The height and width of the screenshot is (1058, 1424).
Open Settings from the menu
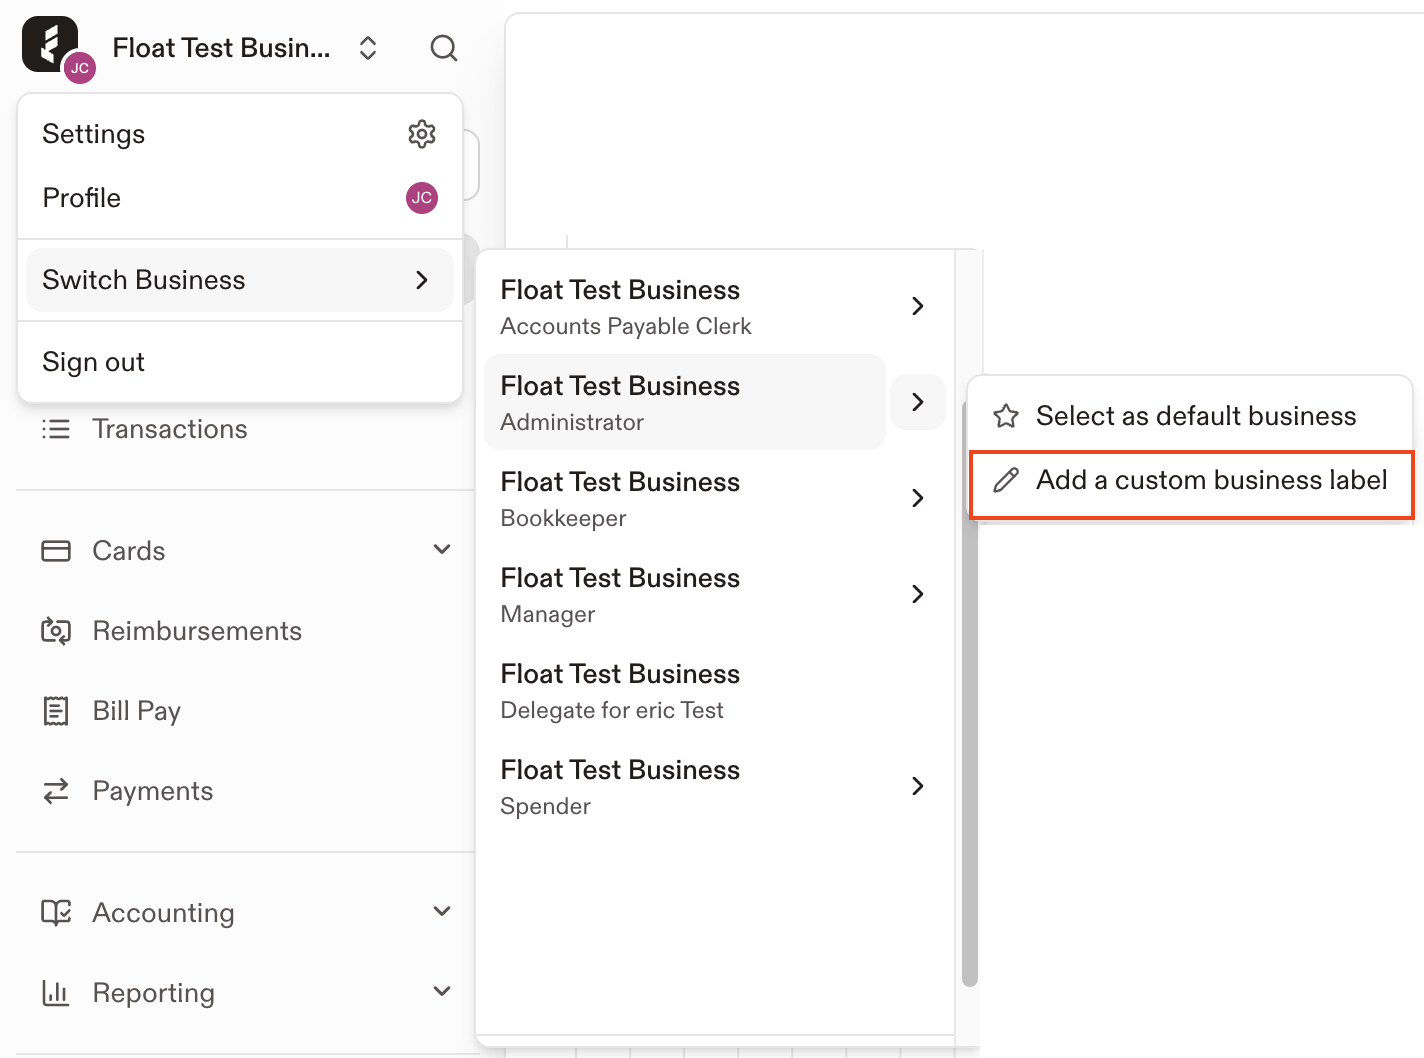tap(240, 134)
